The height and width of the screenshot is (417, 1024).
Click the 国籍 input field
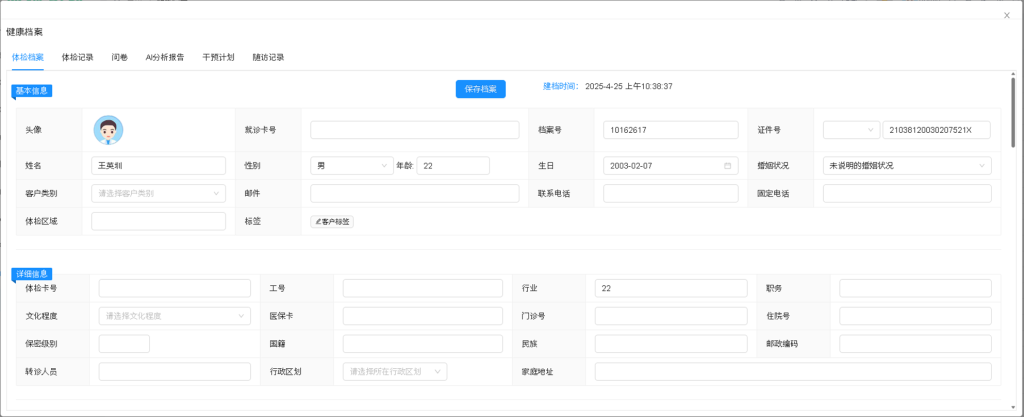point(423,344)
